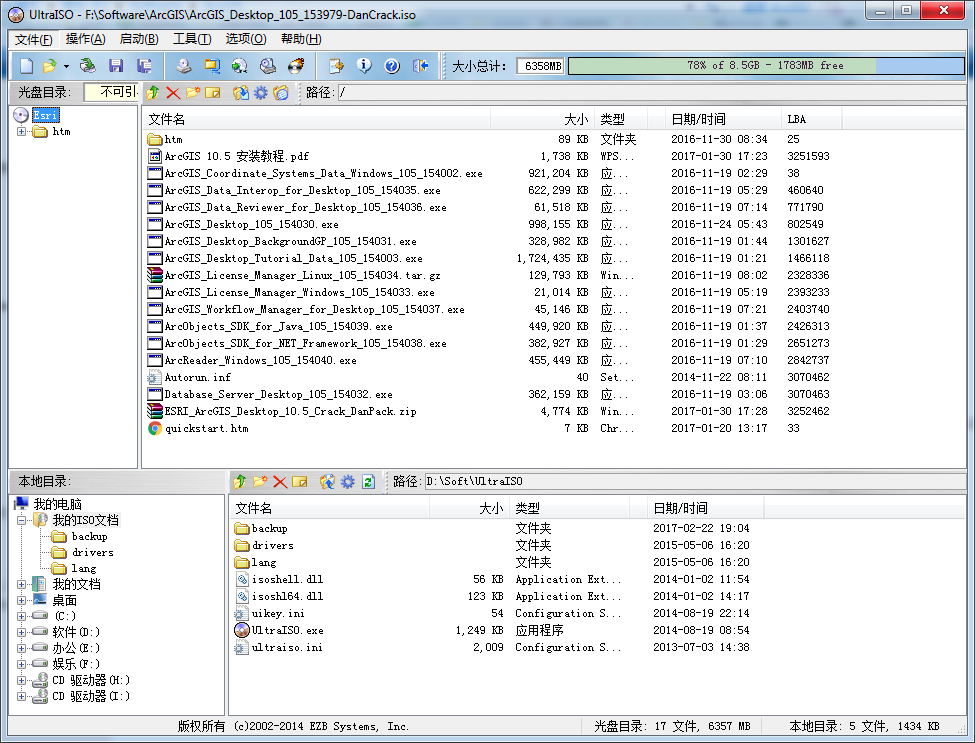Click the red X delete icon in disc pane

click(173, 93)
